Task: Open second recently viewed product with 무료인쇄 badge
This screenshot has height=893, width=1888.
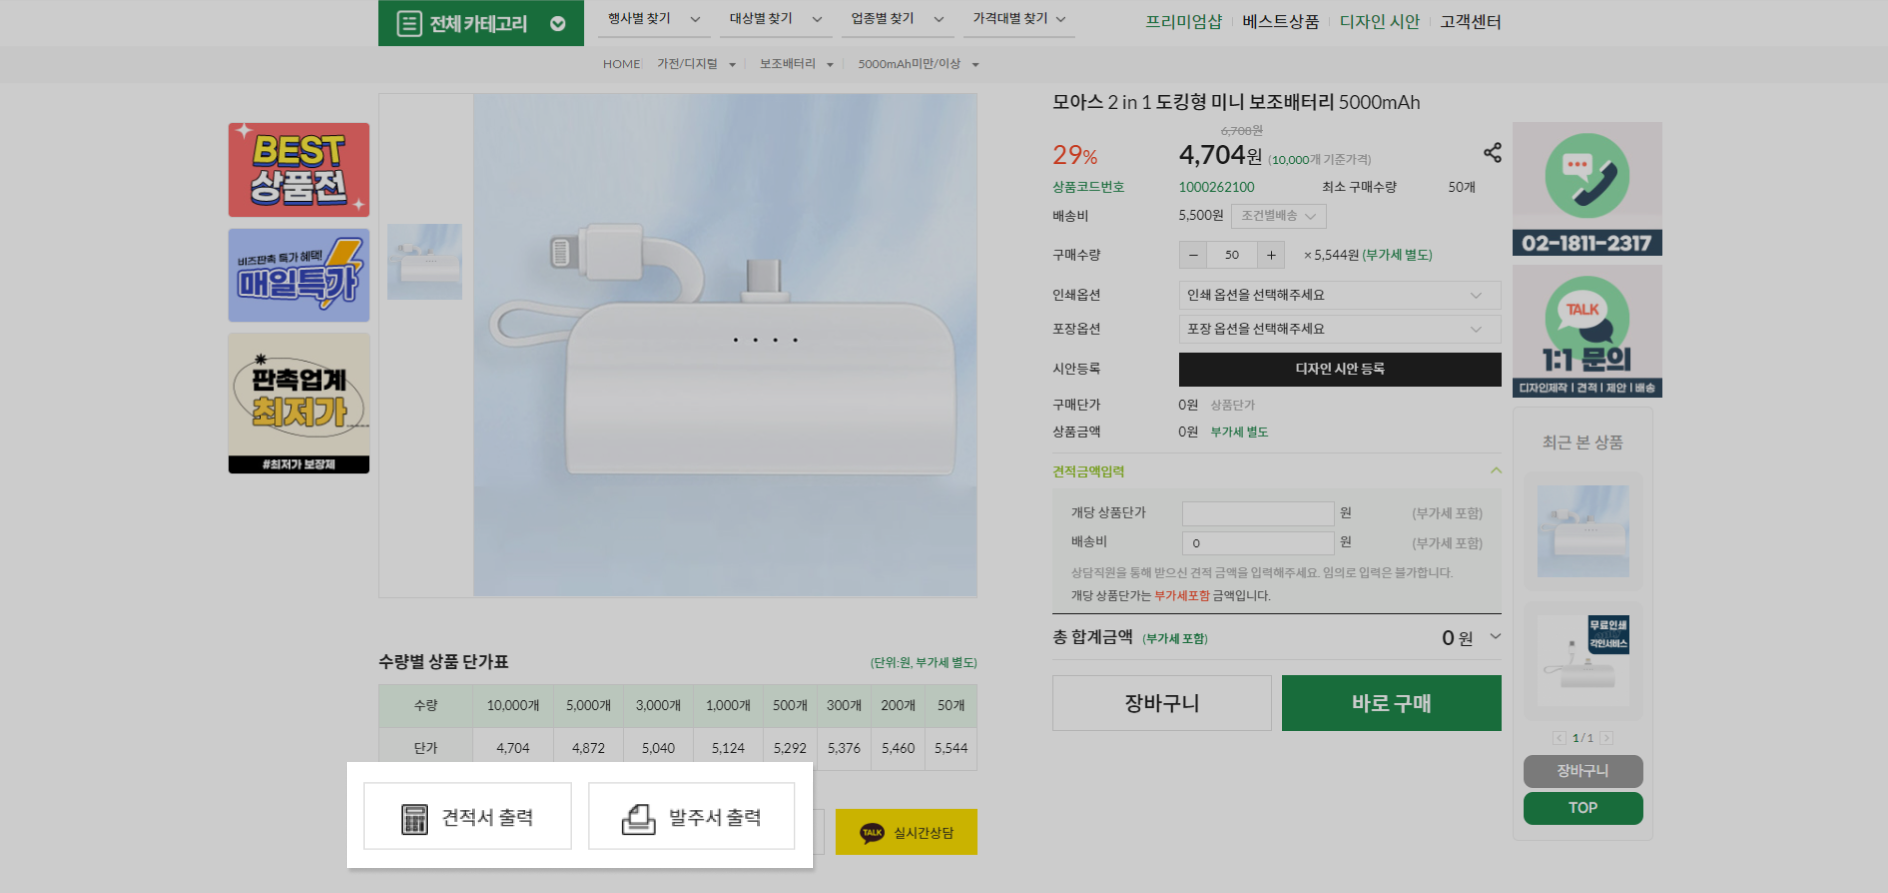Action: tap(1583, 661)
